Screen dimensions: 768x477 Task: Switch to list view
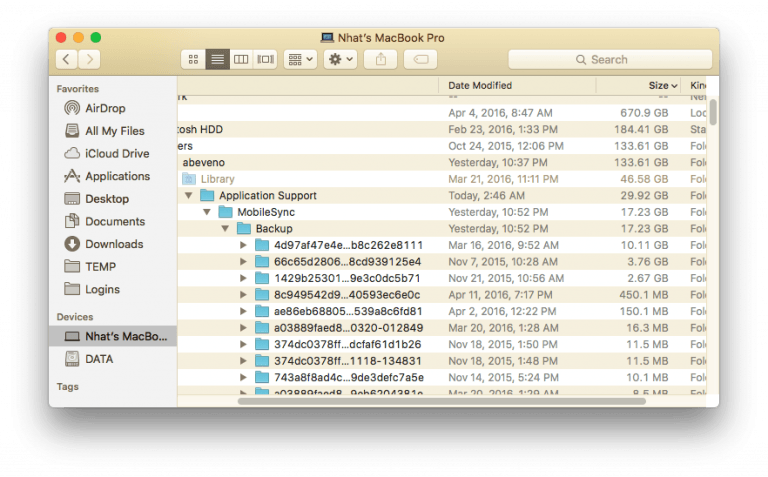[x=217, y=59]
